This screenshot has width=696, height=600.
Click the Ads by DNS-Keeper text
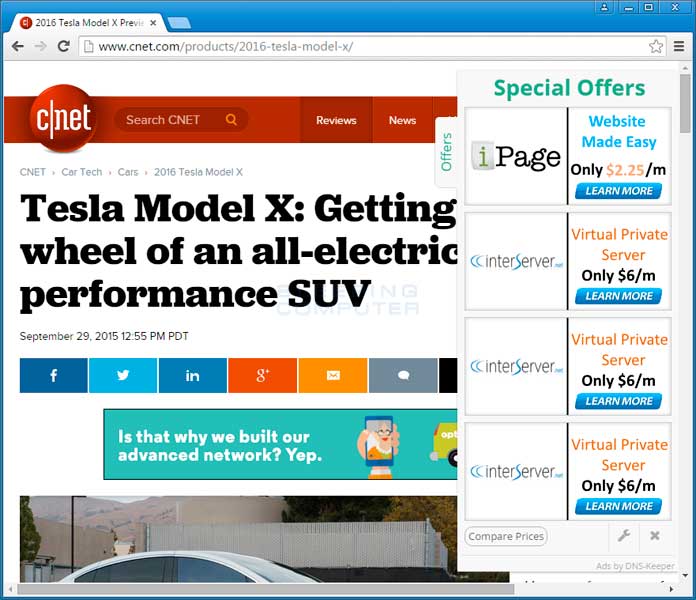click(x=635, y=566)
